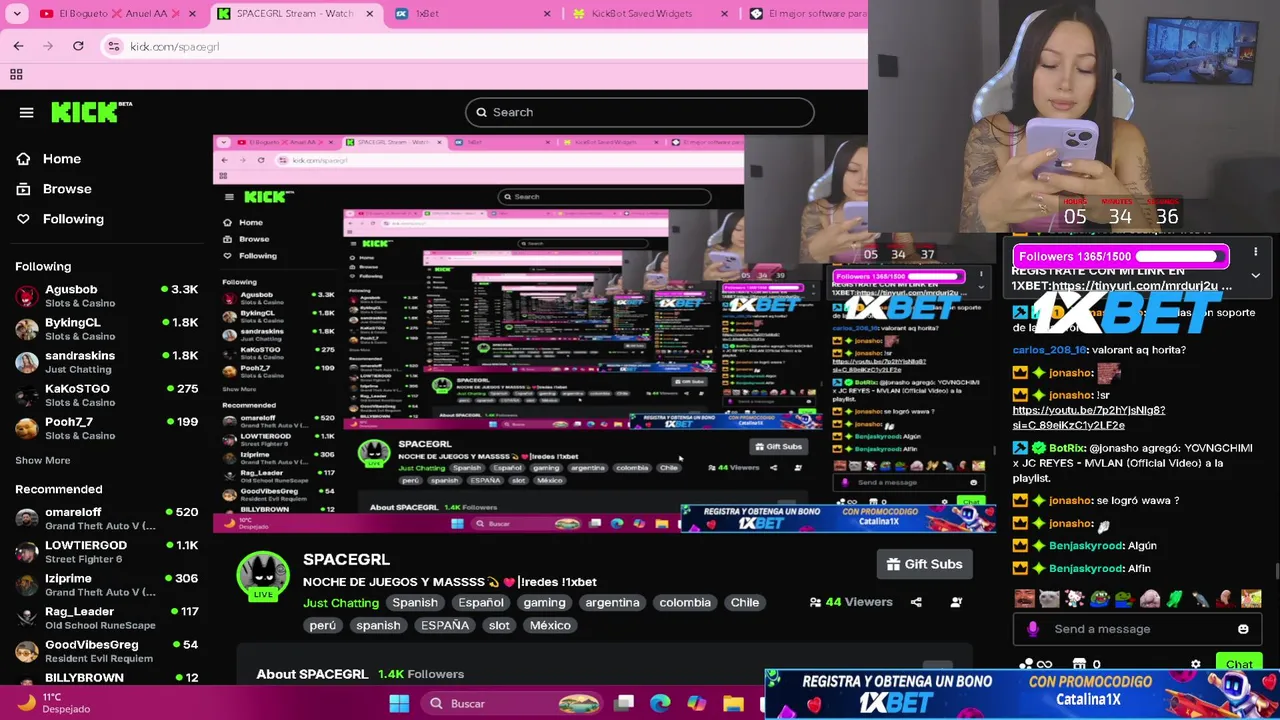This screenshot has width=1280, height=720.
Task: Click the Gift Subs button
Action: (x=924, y=564)
